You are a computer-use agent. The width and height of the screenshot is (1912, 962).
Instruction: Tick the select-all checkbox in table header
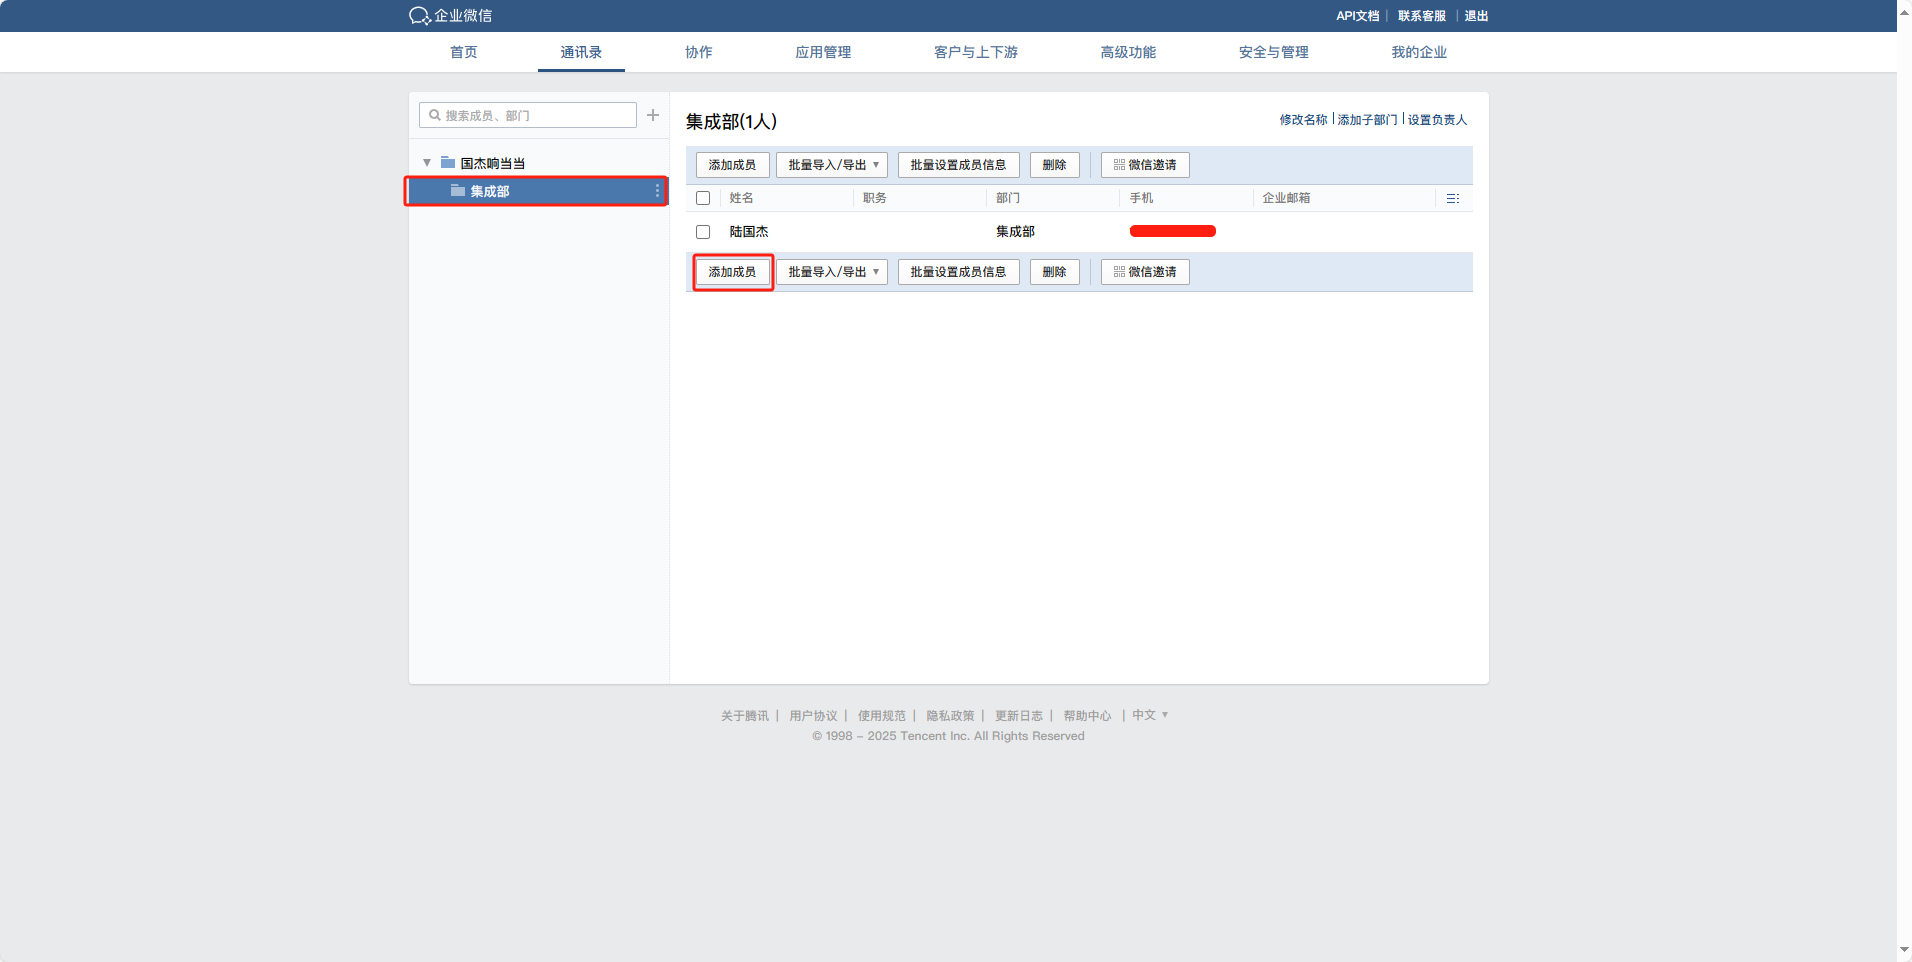(x=703, y=198)
